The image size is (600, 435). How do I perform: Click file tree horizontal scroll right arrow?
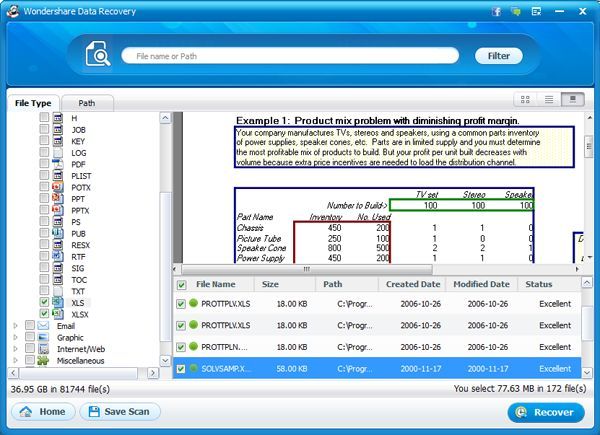pos(153,373)
